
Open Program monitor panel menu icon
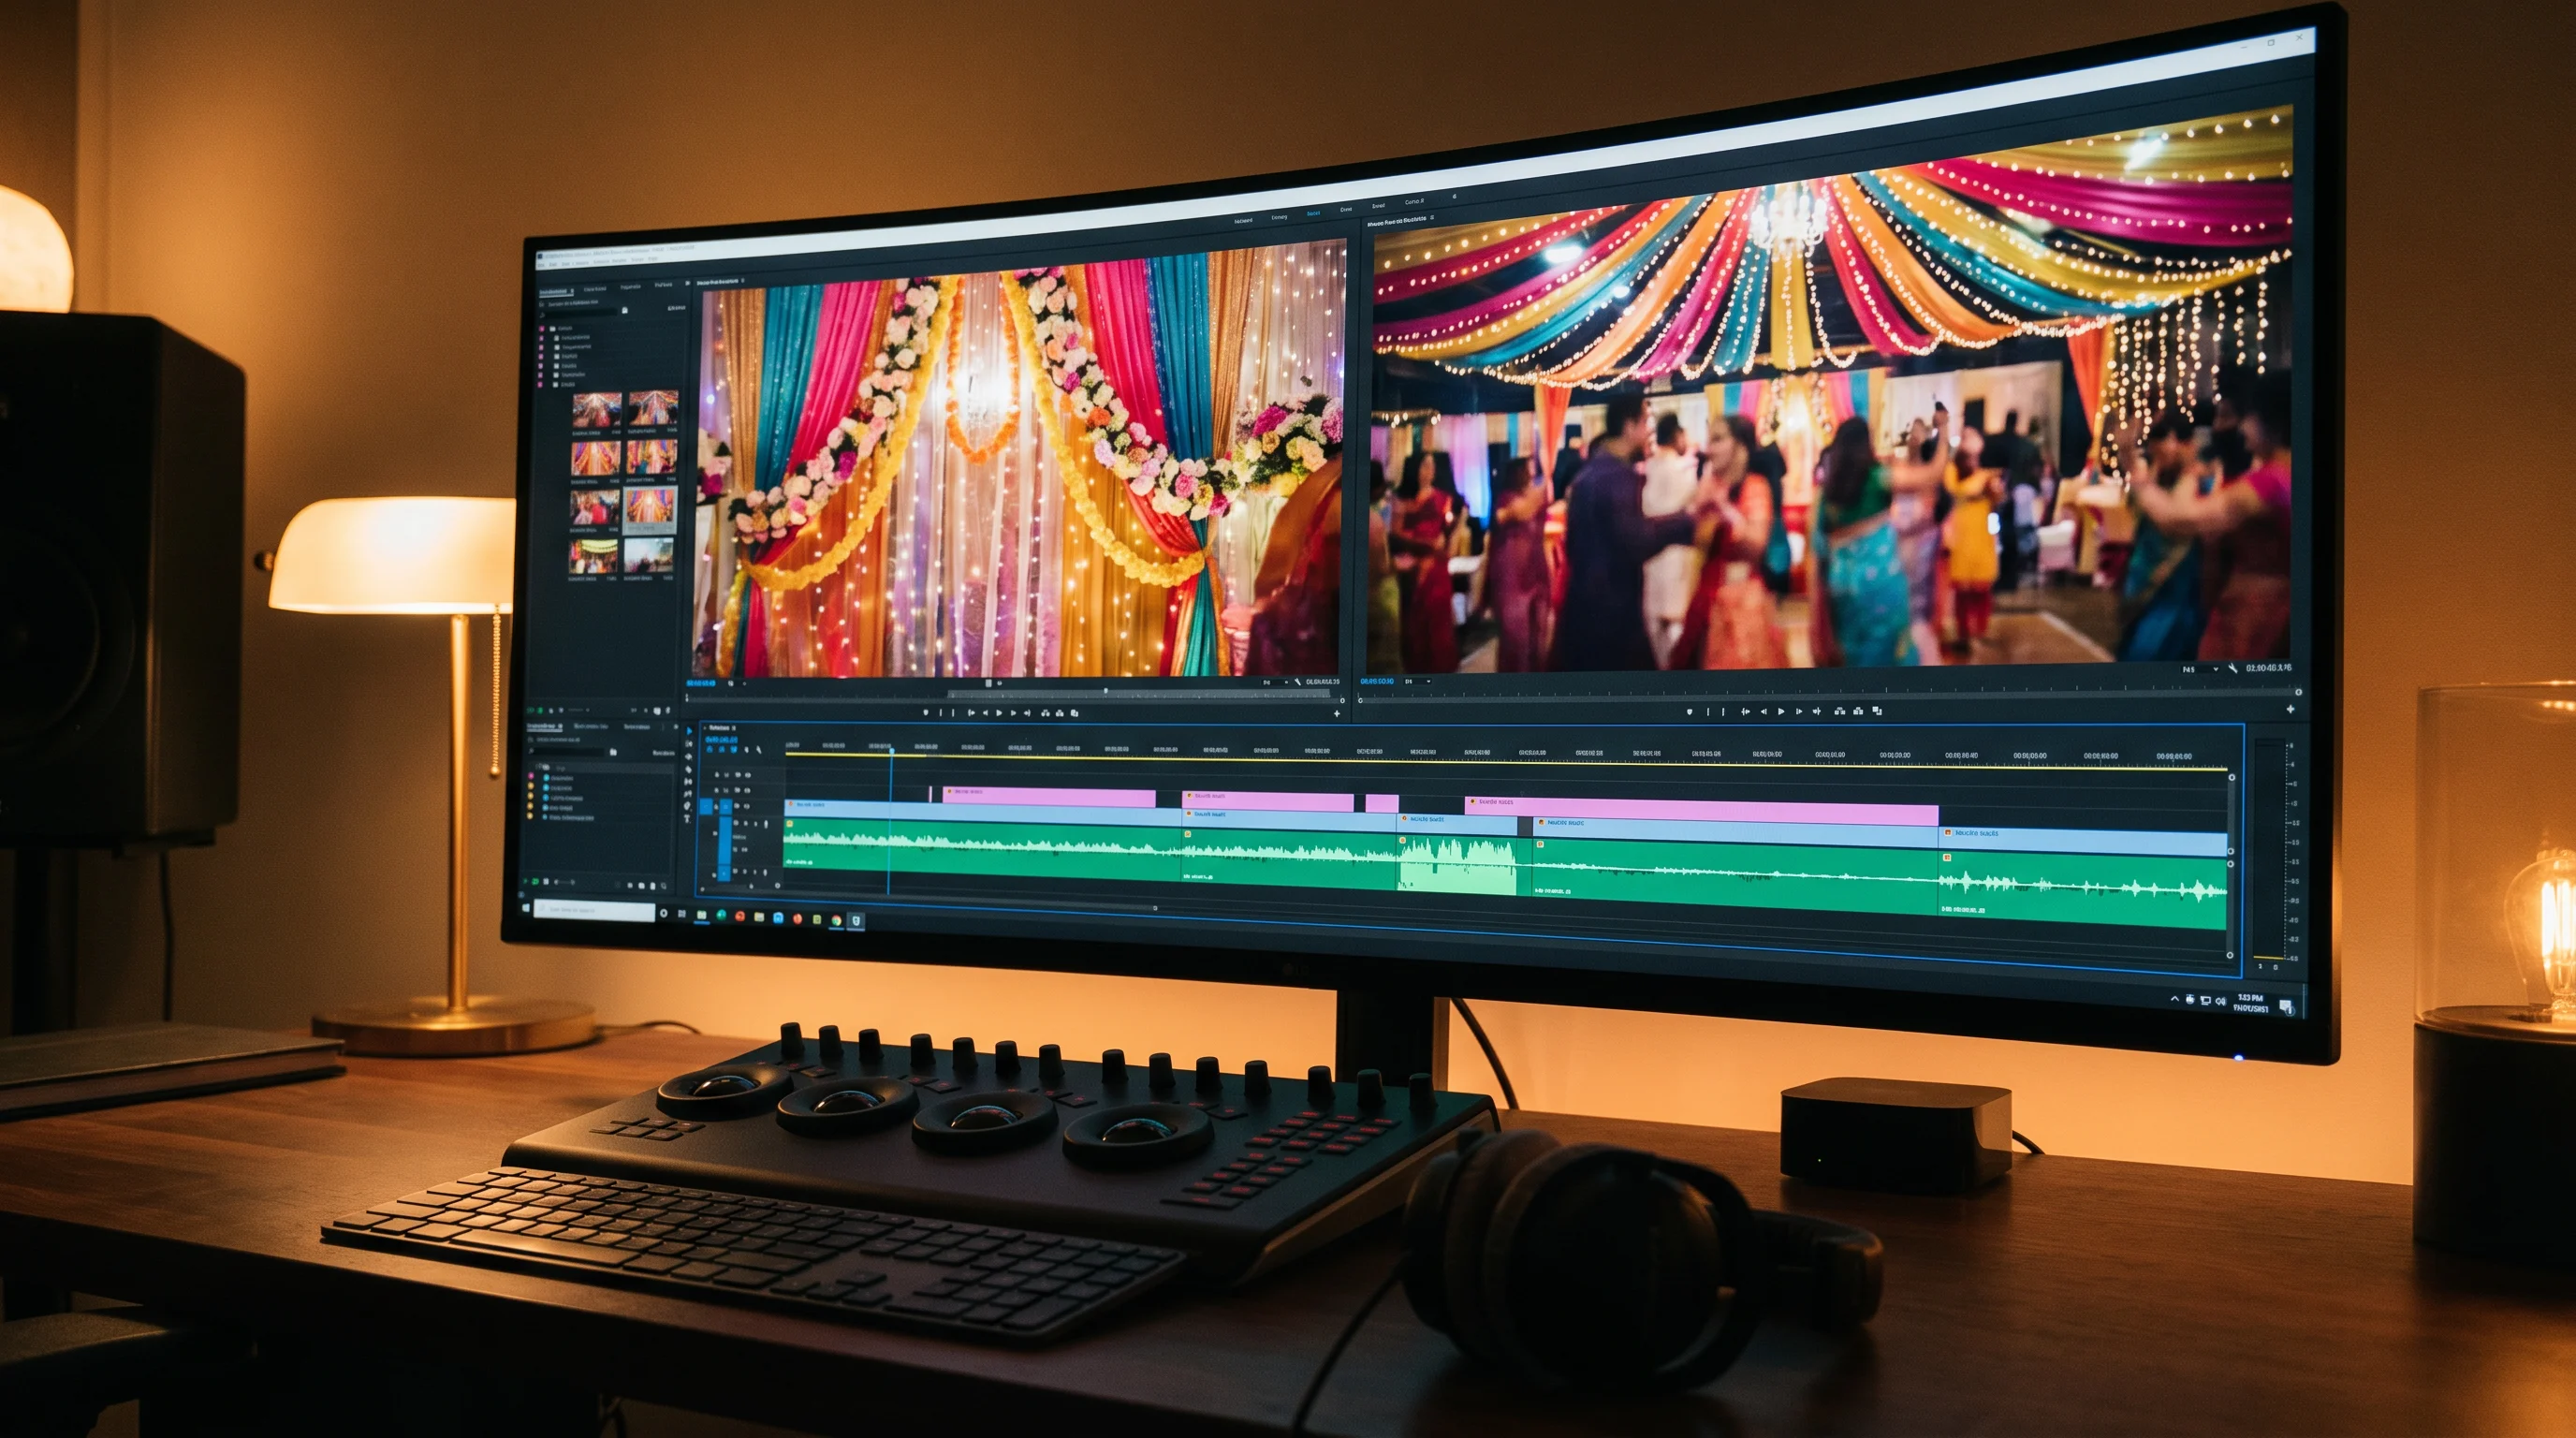click(x=1432, y=218)
